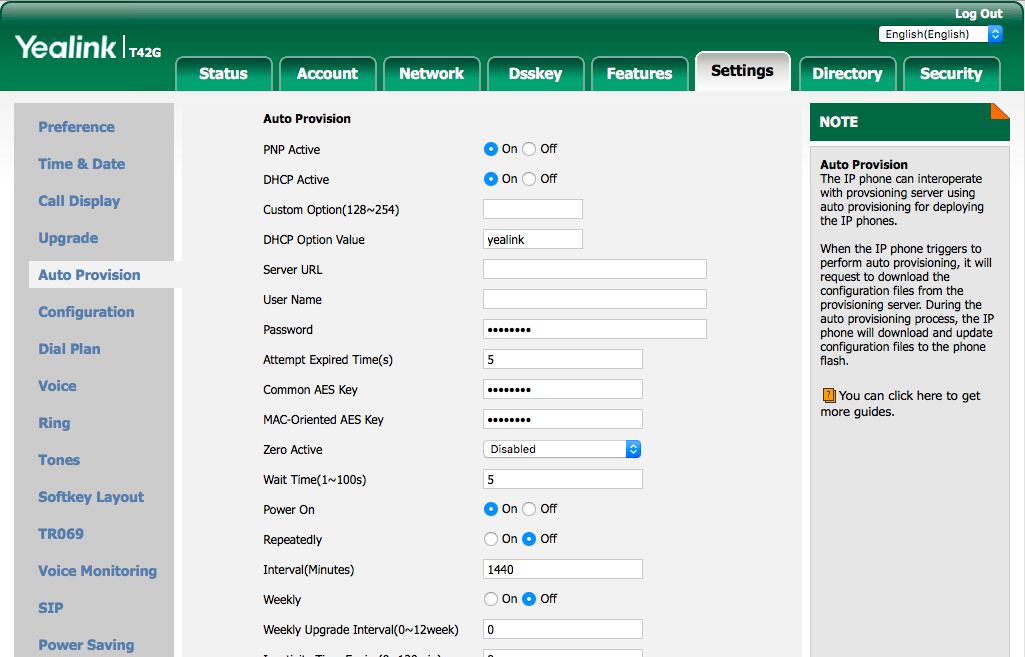Open the Dial Plan settings page
The height and width of the screenshot is (657, 1025).
[69, 349]
